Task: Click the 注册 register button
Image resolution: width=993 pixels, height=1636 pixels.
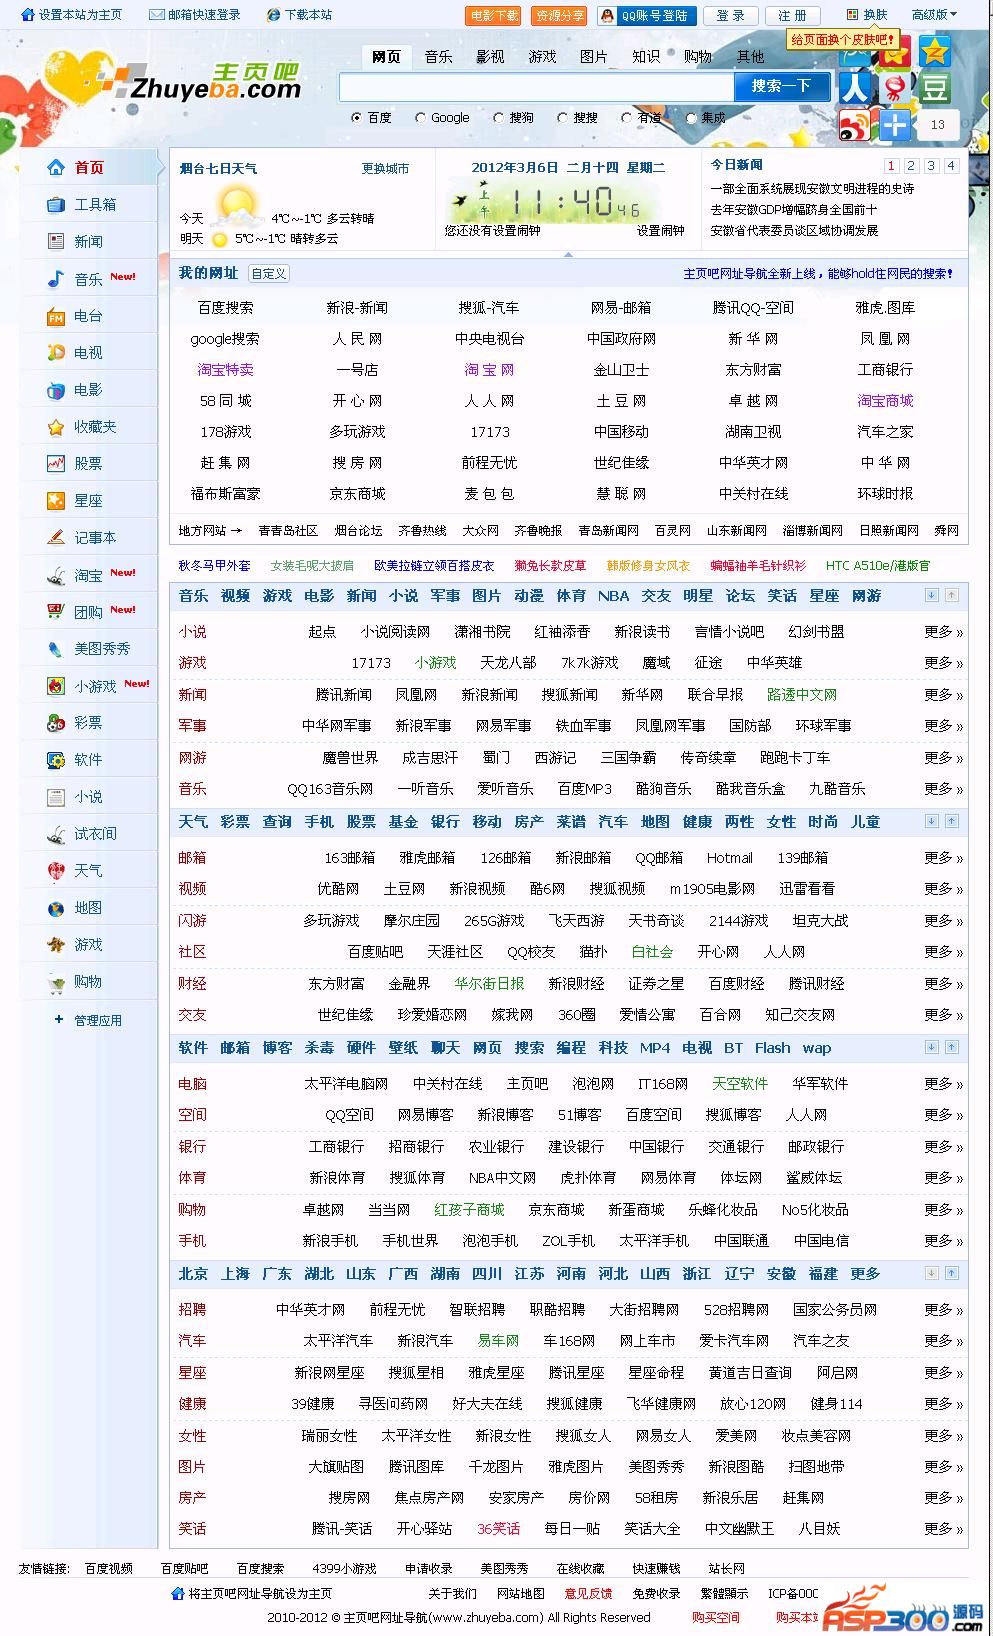Action: (x=792, y=16)
